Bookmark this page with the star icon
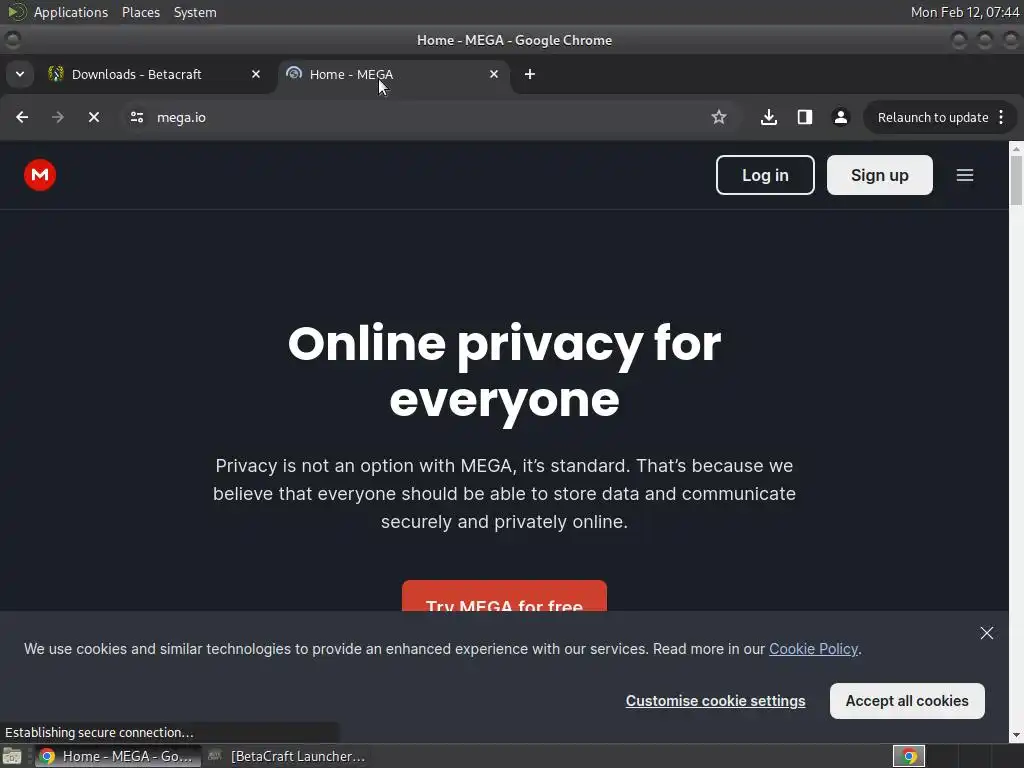The width and height of the screenshot is (1024, 768). coord(718,117)
